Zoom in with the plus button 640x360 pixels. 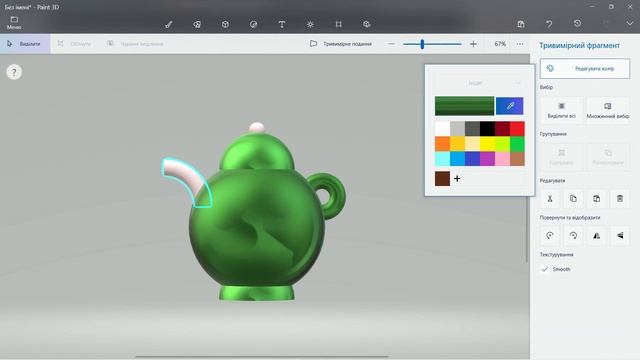click(473, 44)
